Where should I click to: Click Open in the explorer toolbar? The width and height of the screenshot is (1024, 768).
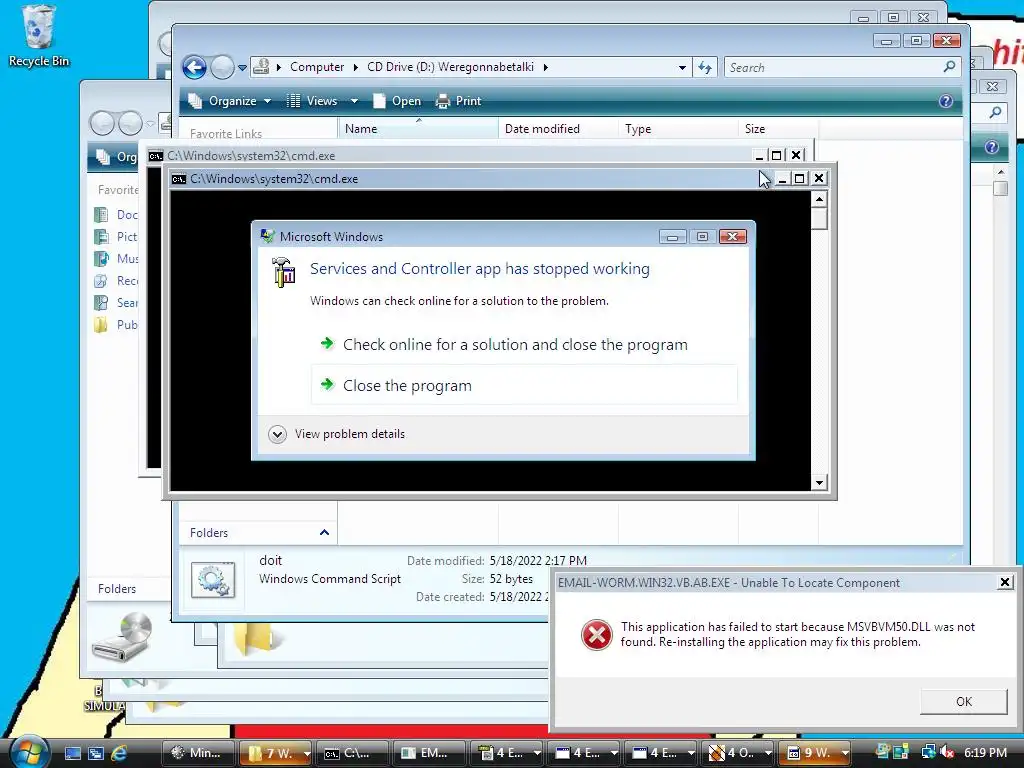point(397,101)
